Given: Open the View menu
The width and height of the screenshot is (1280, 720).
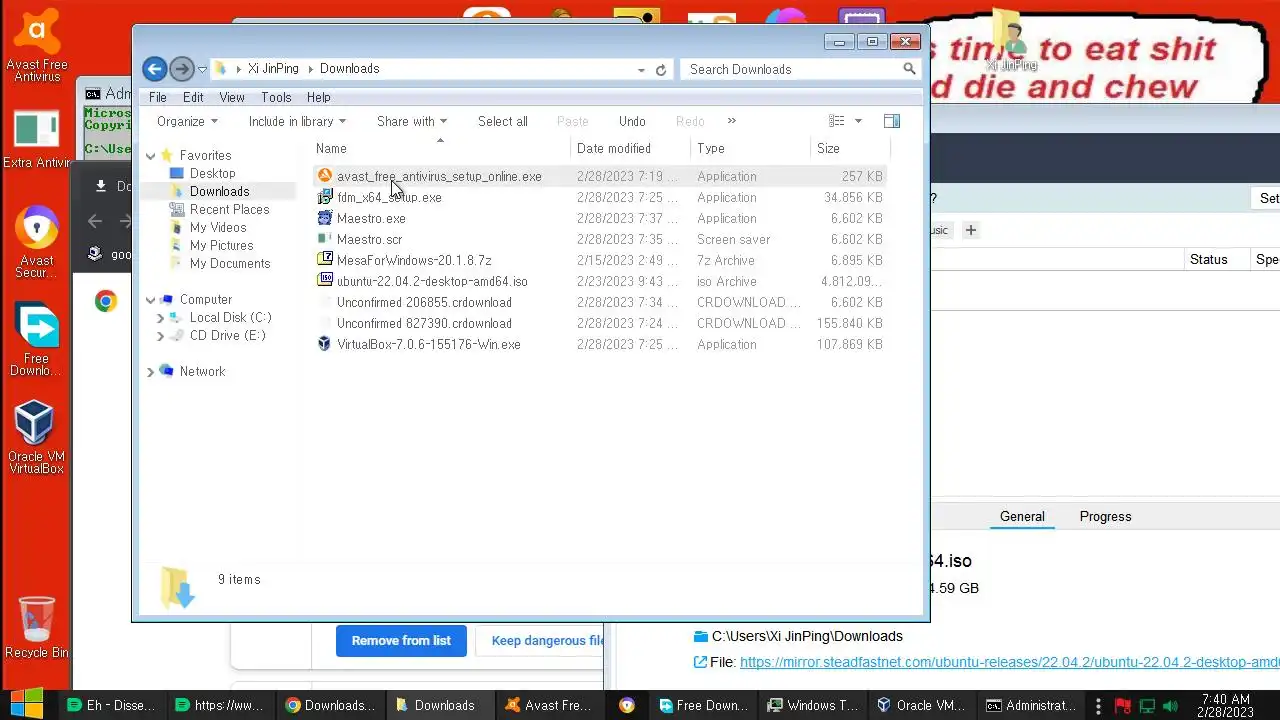Looking at the screenshot, I should (x=232, y=97).
